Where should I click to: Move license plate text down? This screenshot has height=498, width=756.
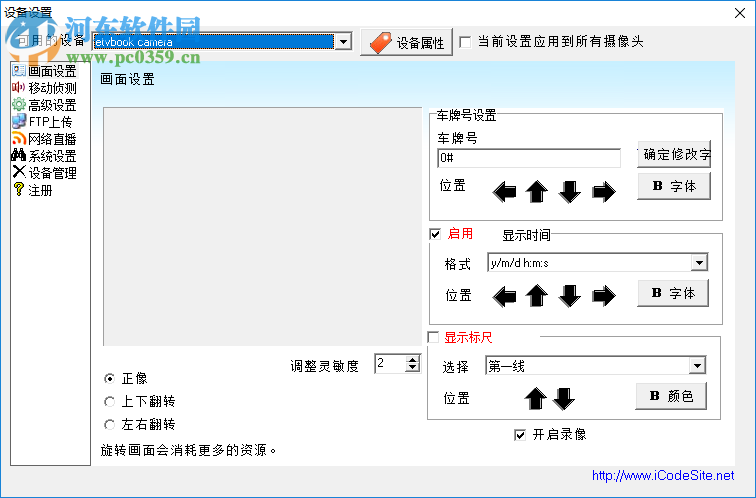pos(569,192)
